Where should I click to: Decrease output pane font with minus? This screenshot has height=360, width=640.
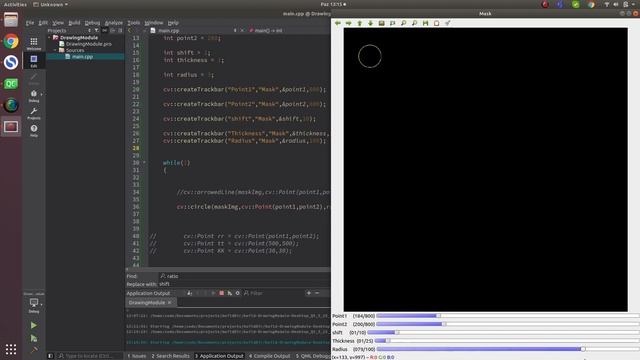pos(317,293)
